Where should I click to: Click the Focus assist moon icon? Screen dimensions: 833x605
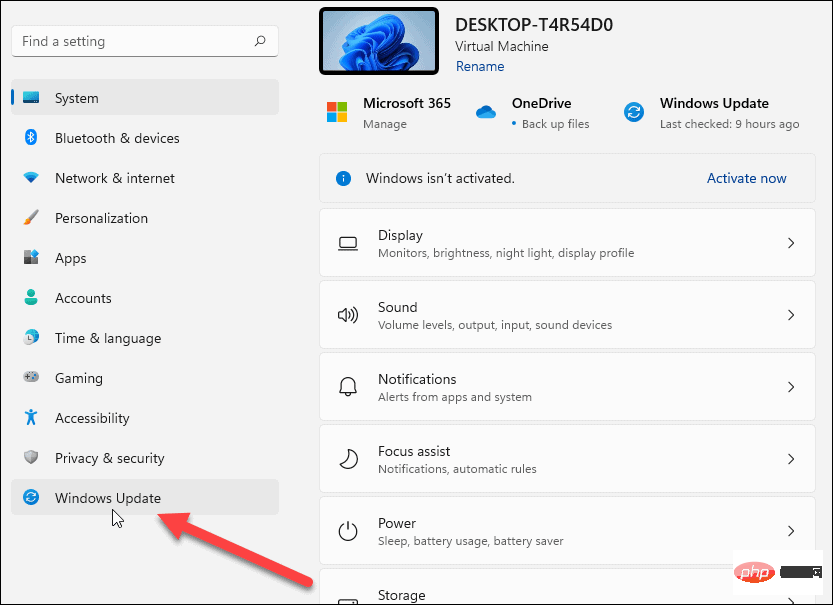point(348,459)
